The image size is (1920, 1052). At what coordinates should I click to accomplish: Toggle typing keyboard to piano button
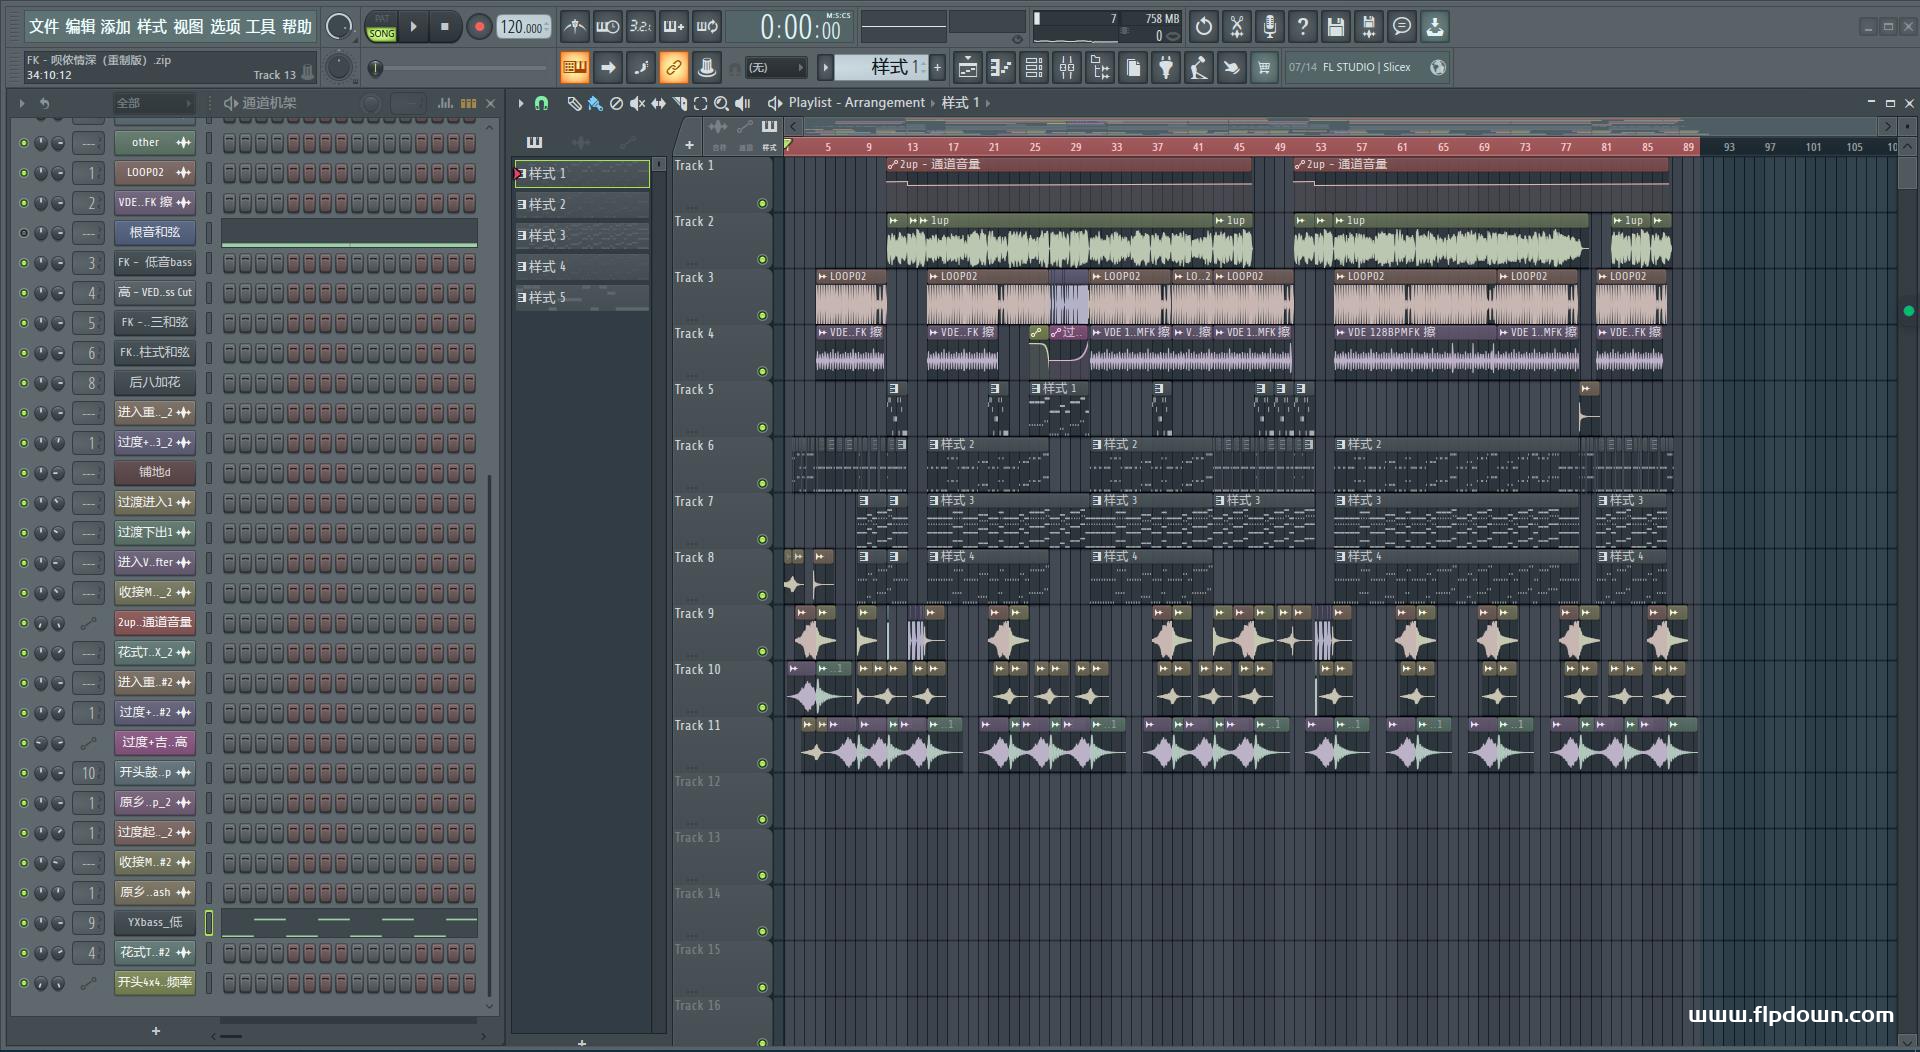[574, 68]
